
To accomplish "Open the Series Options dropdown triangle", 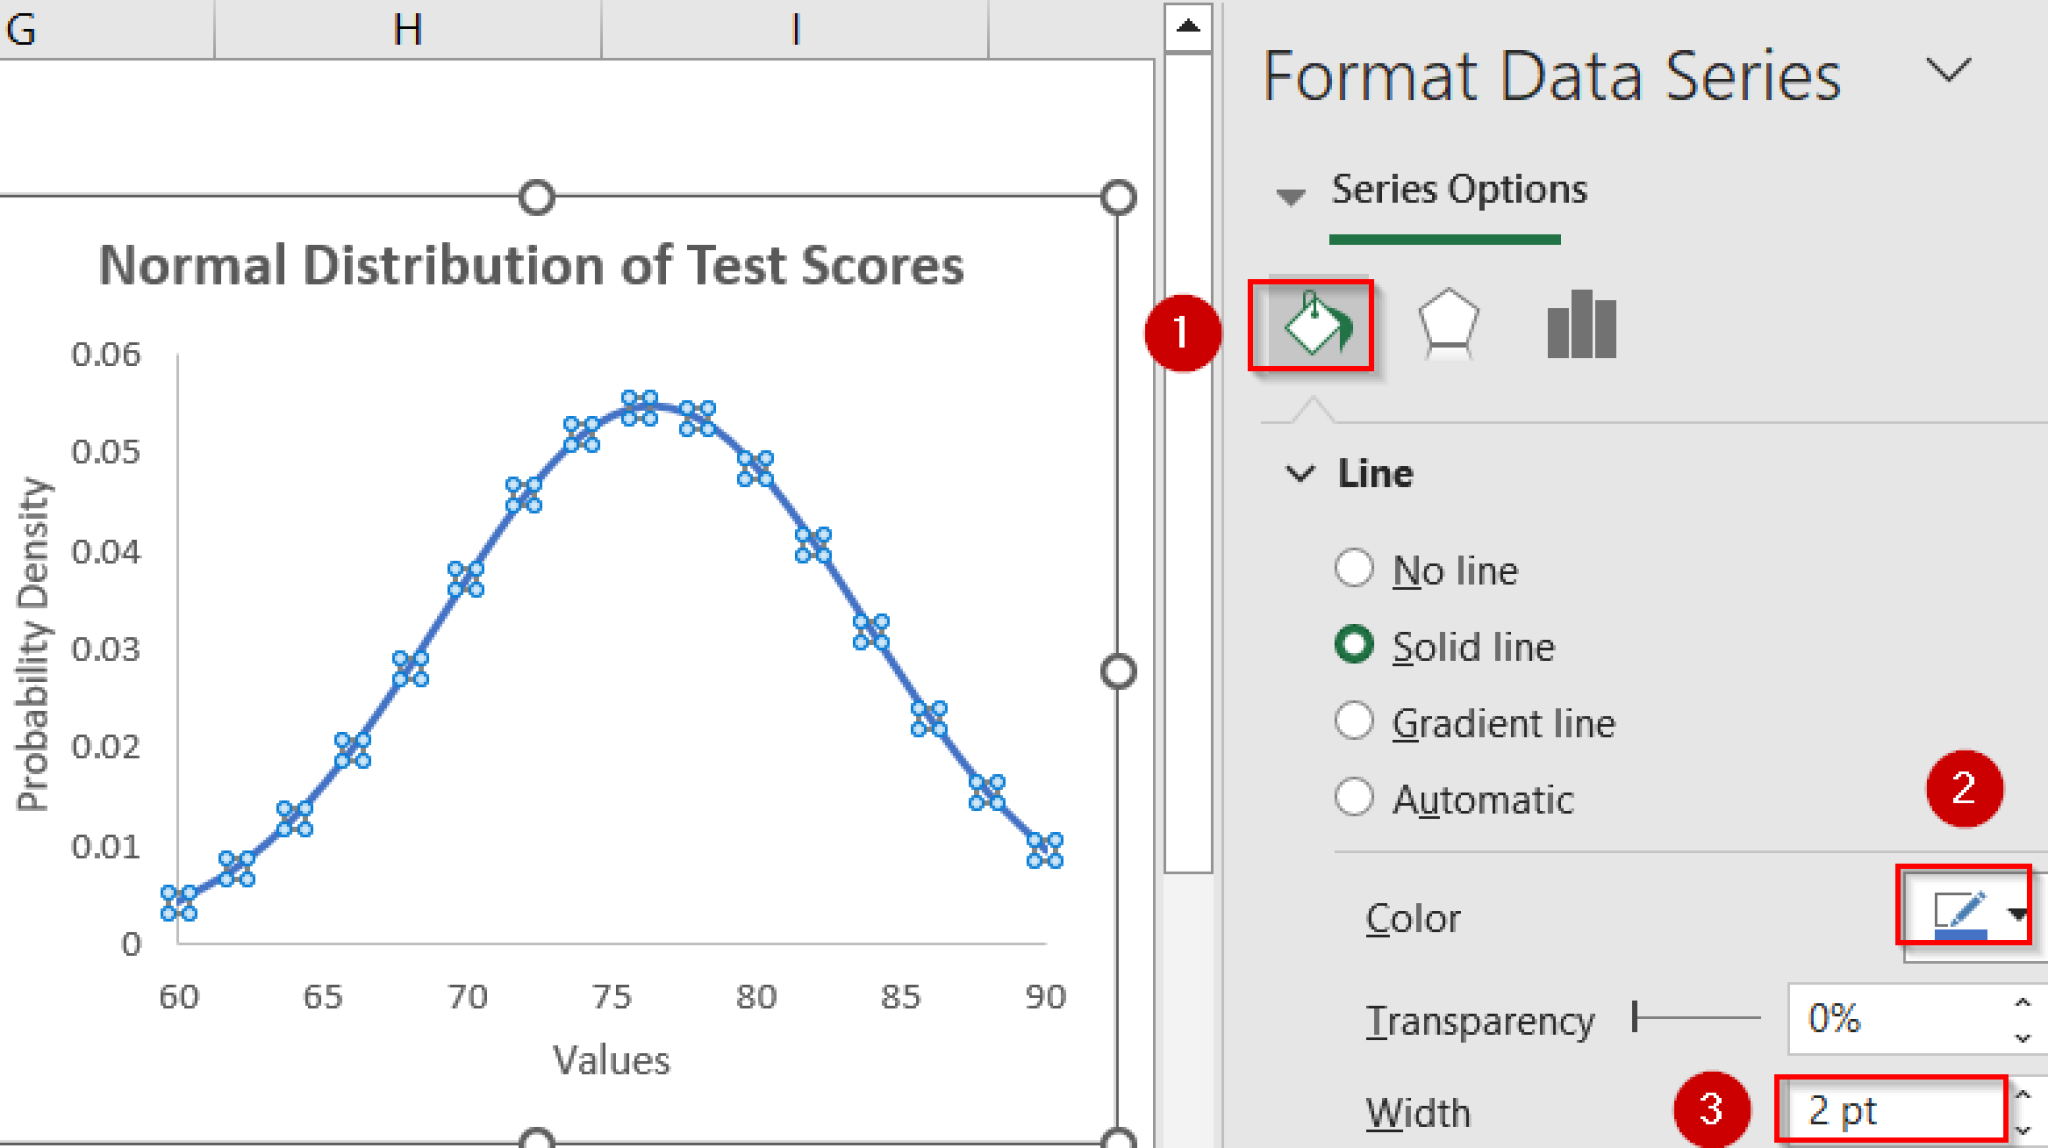I will click(1290, 196).
